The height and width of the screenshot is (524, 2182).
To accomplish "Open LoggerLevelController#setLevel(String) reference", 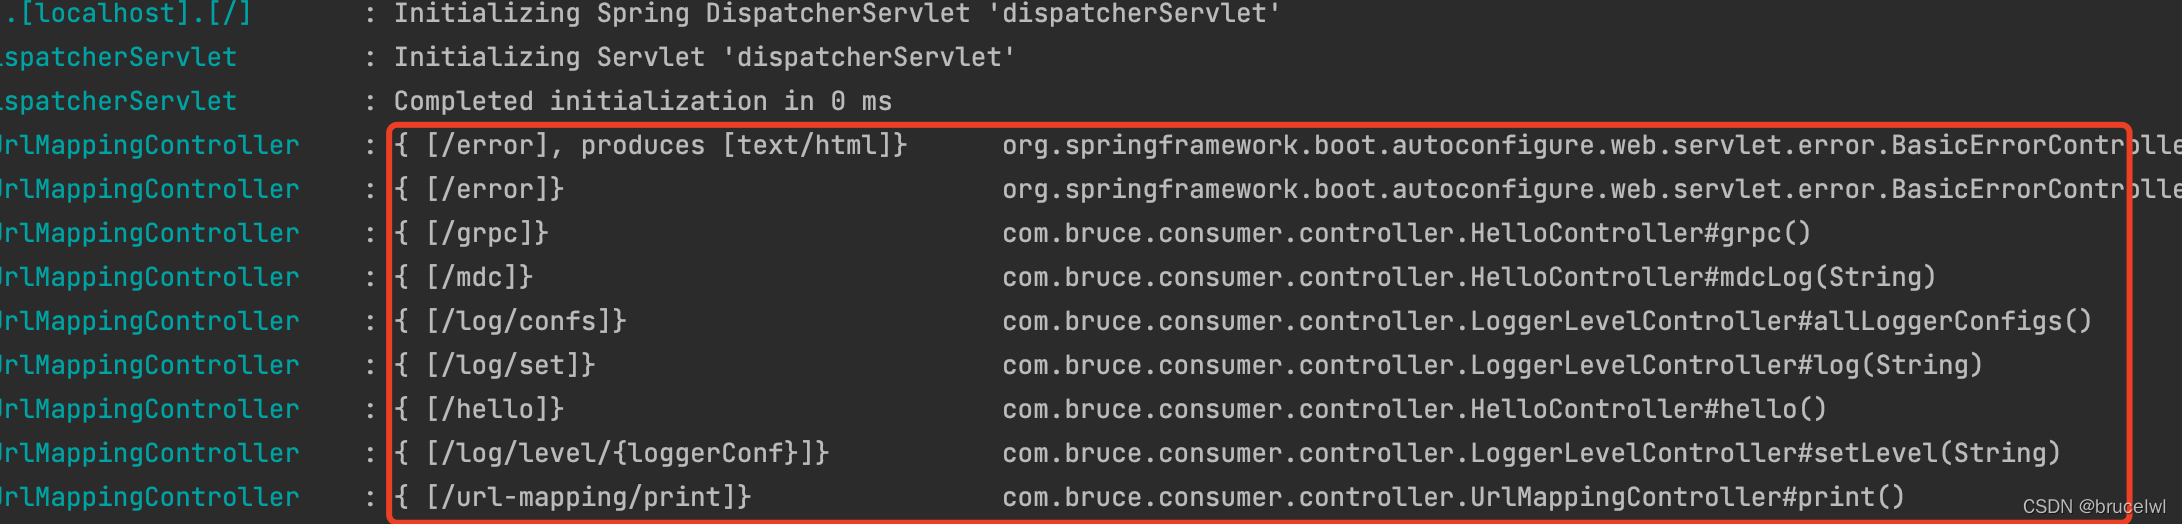I will (1531, 454).
